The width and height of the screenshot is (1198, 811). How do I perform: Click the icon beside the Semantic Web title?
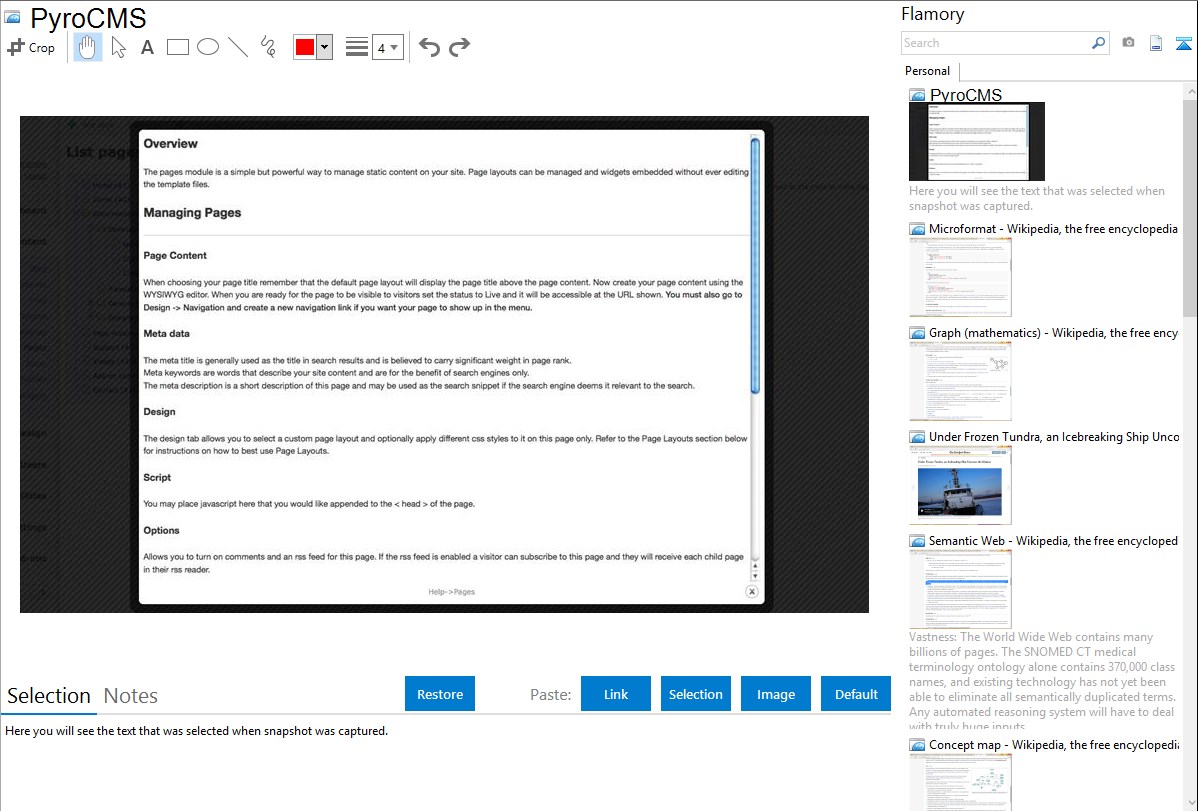coord(918,540)
